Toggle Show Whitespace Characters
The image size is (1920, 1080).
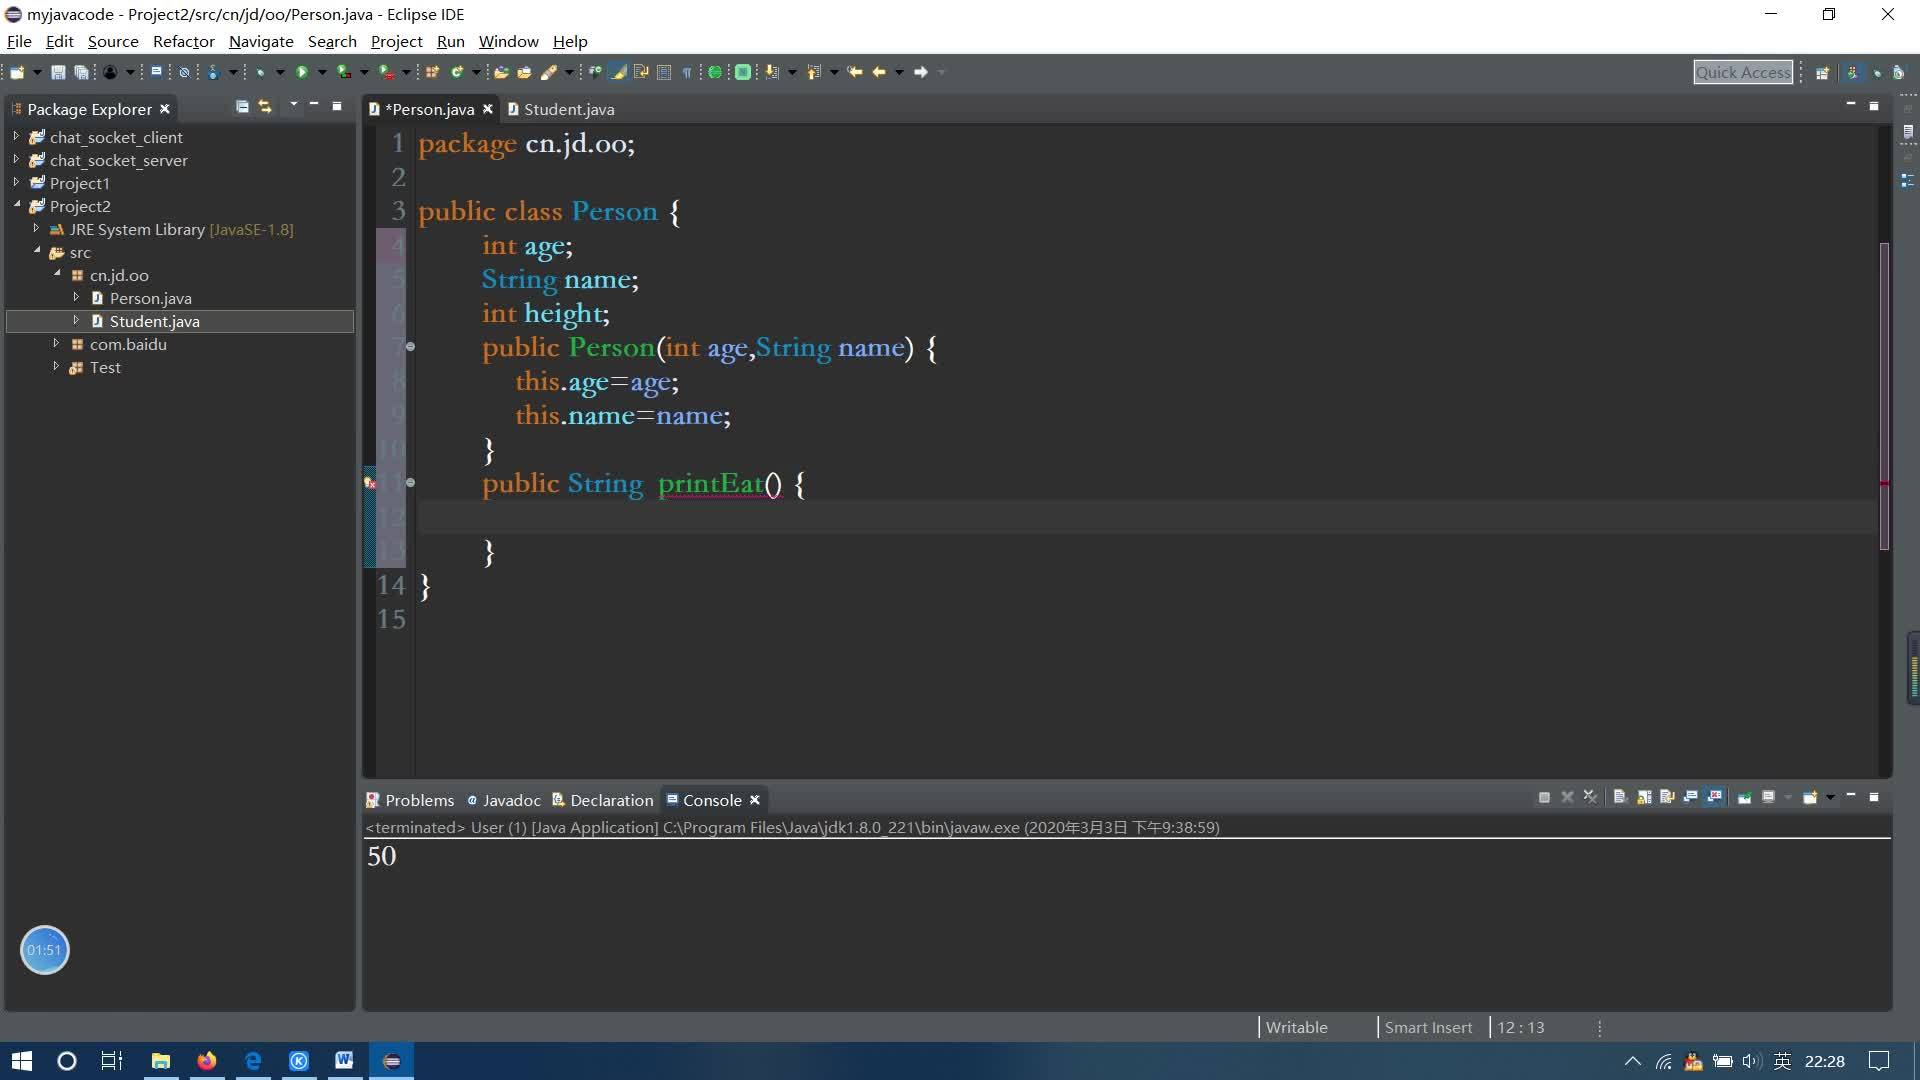(687, 72)
